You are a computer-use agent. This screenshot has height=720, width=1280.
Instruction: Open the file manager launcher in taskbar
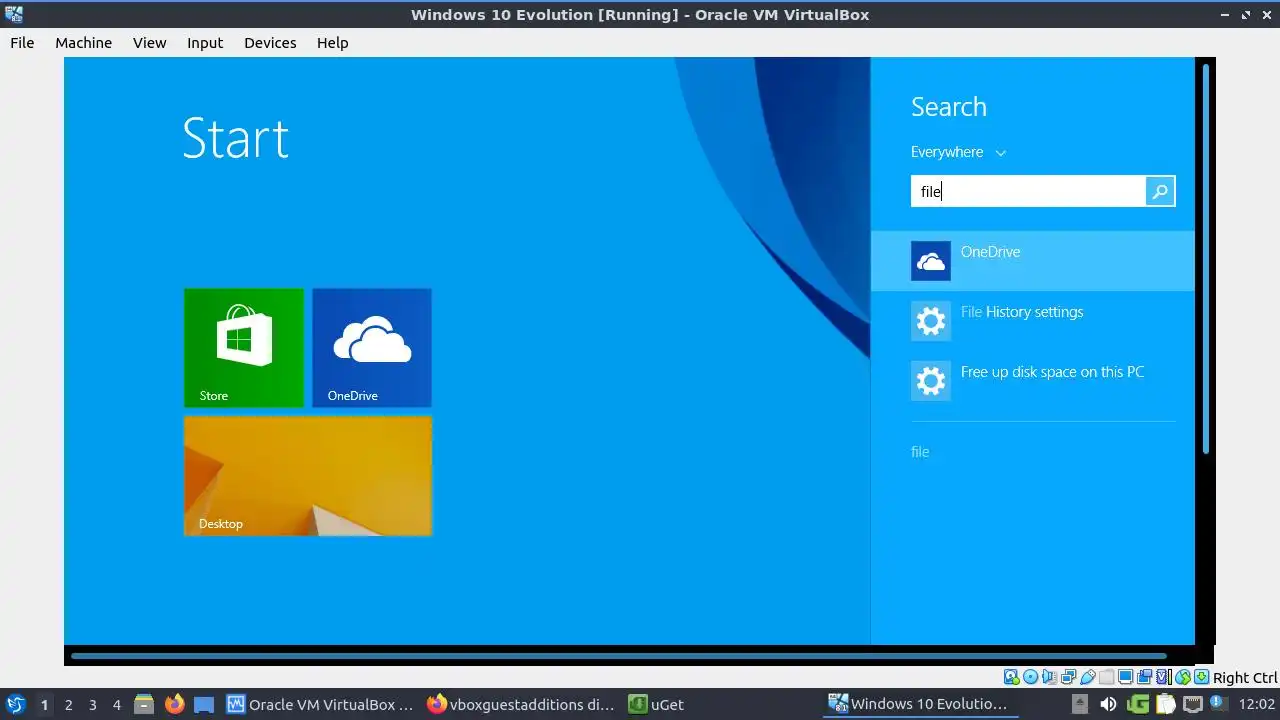point(144,704)
